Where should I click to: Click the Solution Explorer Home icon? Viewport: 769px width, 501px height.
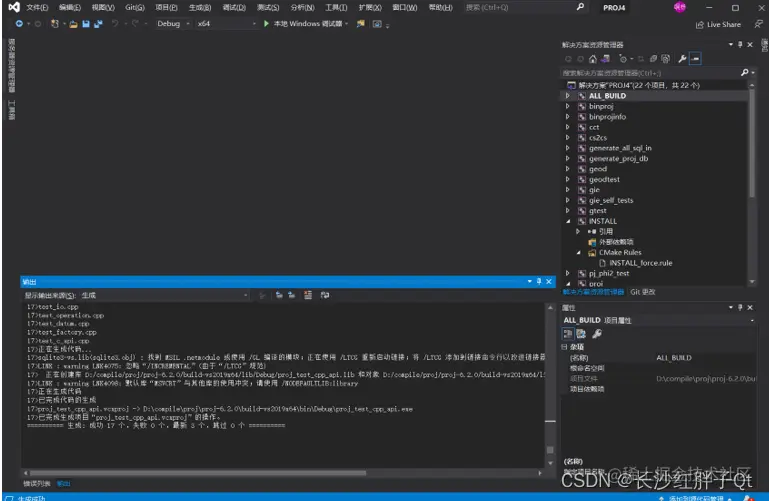click(x=593, y=59)
